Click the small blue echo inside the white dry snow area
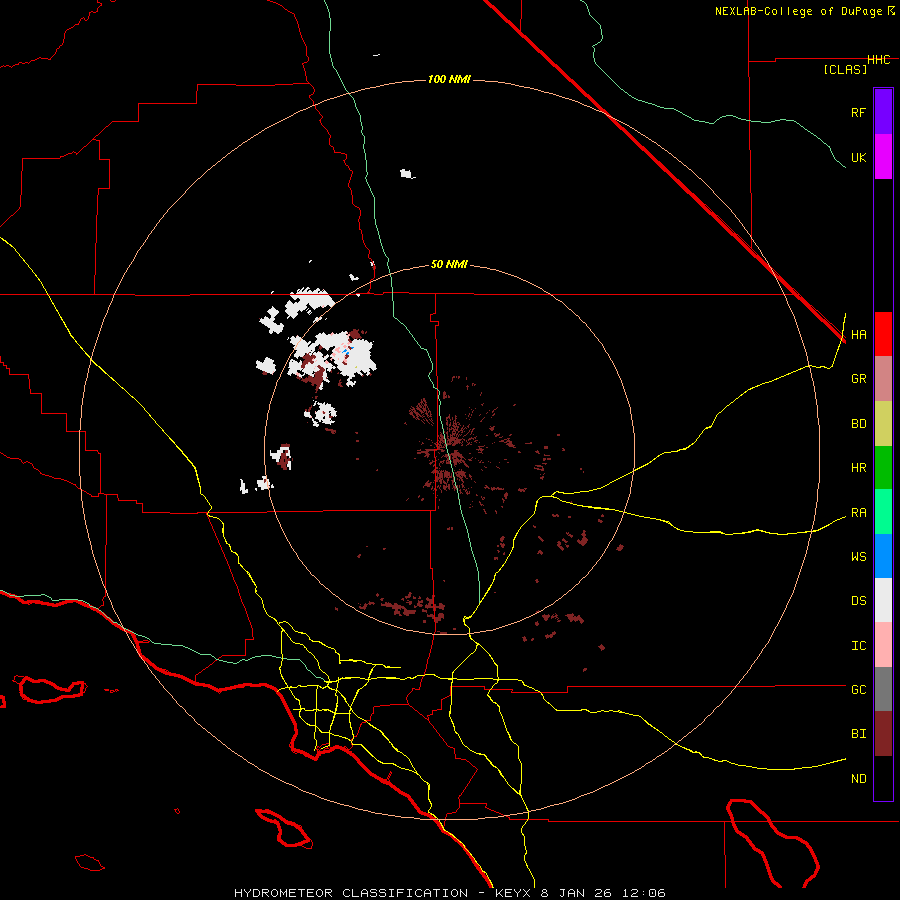This screenshot has width=900, height=900. point(346,352)
